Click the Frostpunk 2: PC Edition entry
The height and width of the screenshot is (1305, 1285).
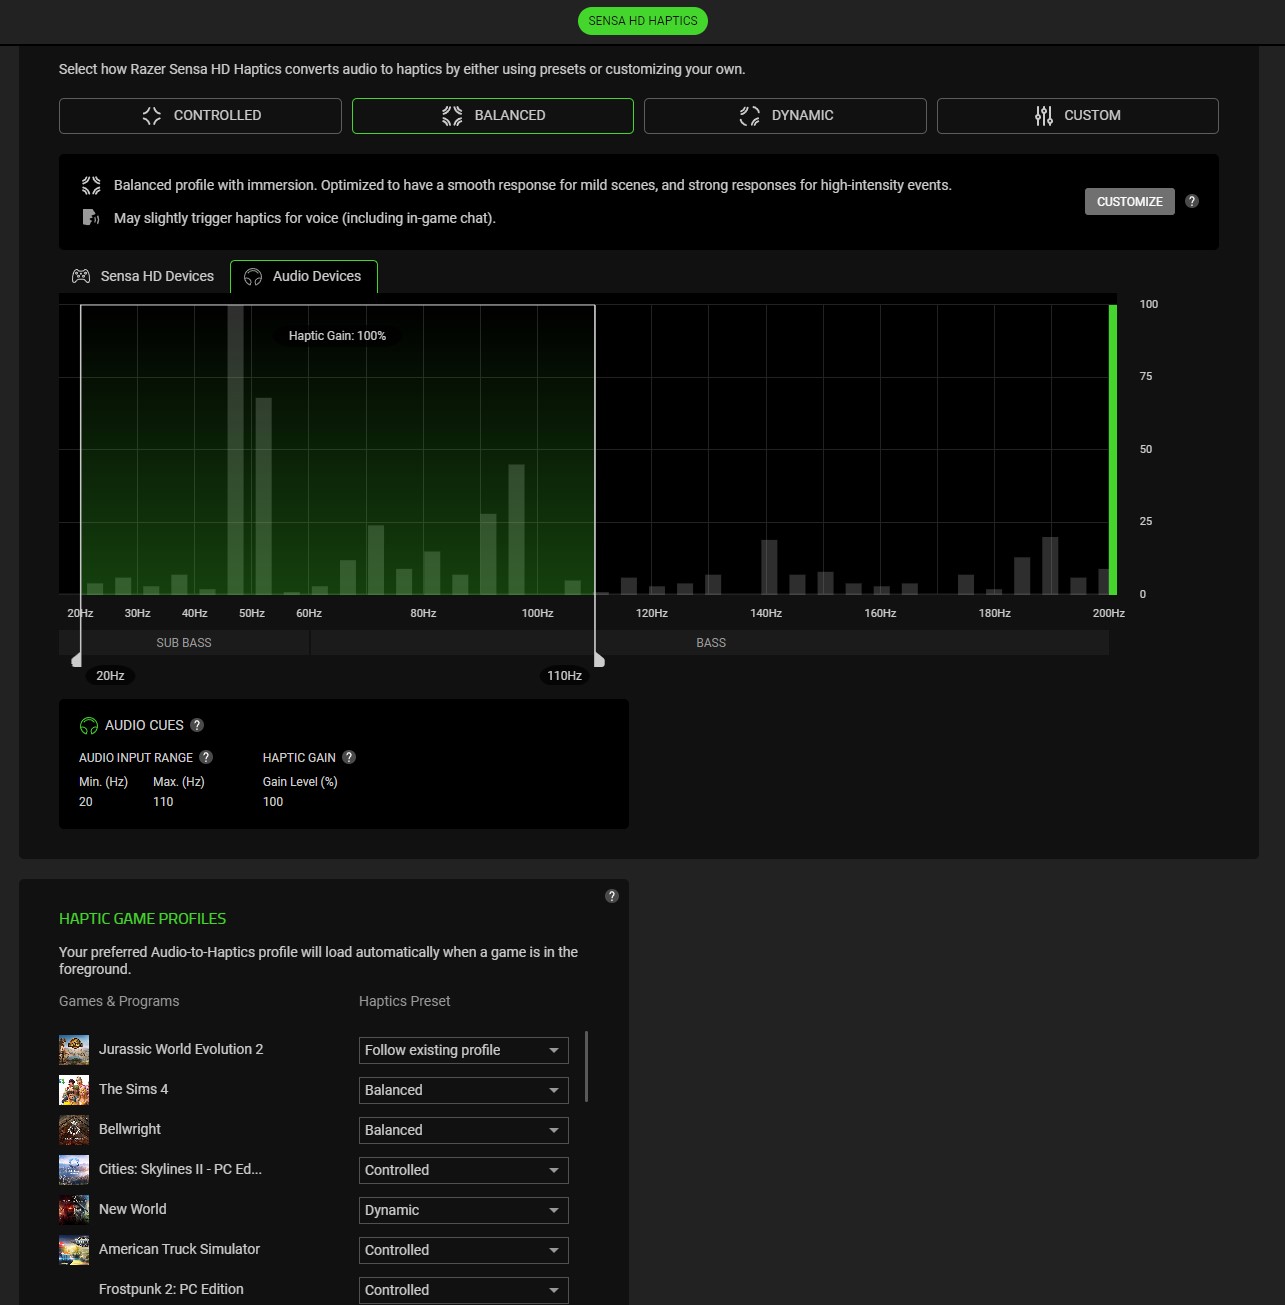click(x=171, y=1289)
